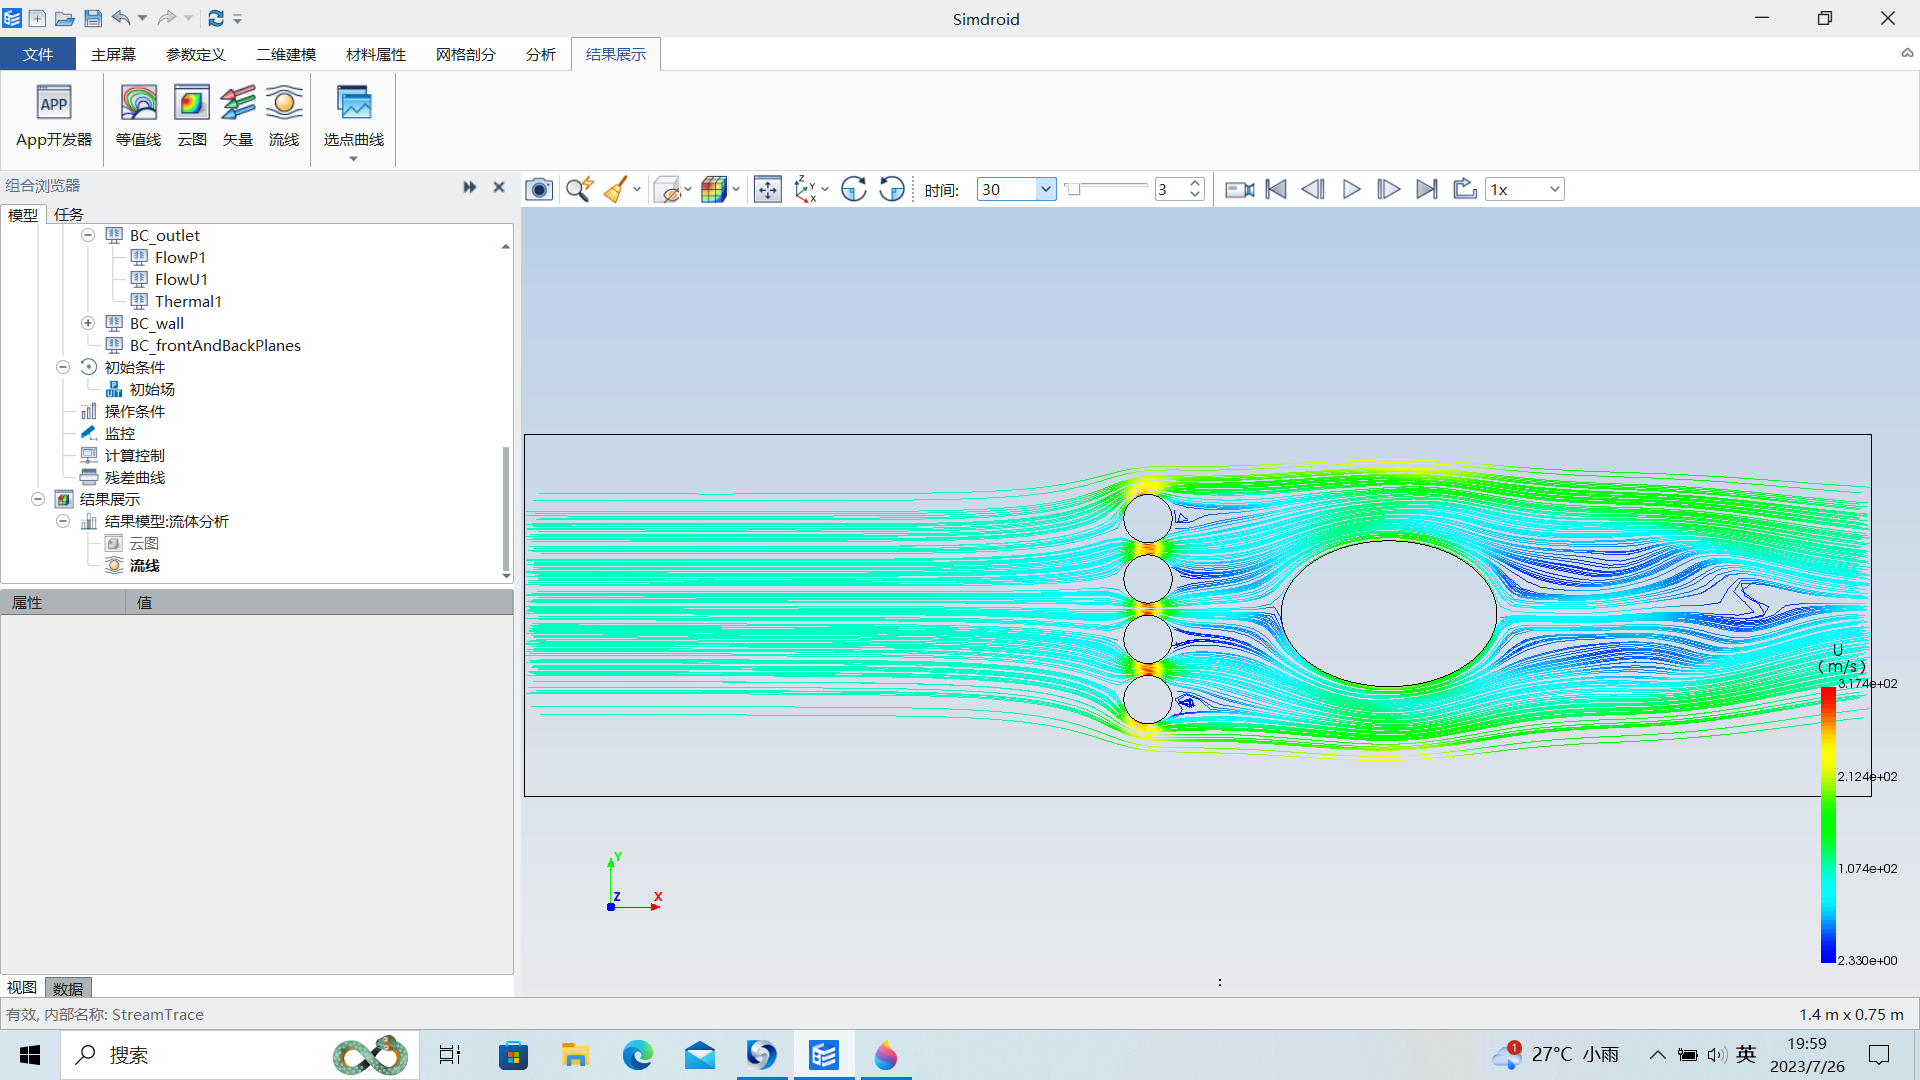Switch to the 材料属性 ribbon tab
The width and height of the screenshot is (1920, 1080).
[376, 54]
